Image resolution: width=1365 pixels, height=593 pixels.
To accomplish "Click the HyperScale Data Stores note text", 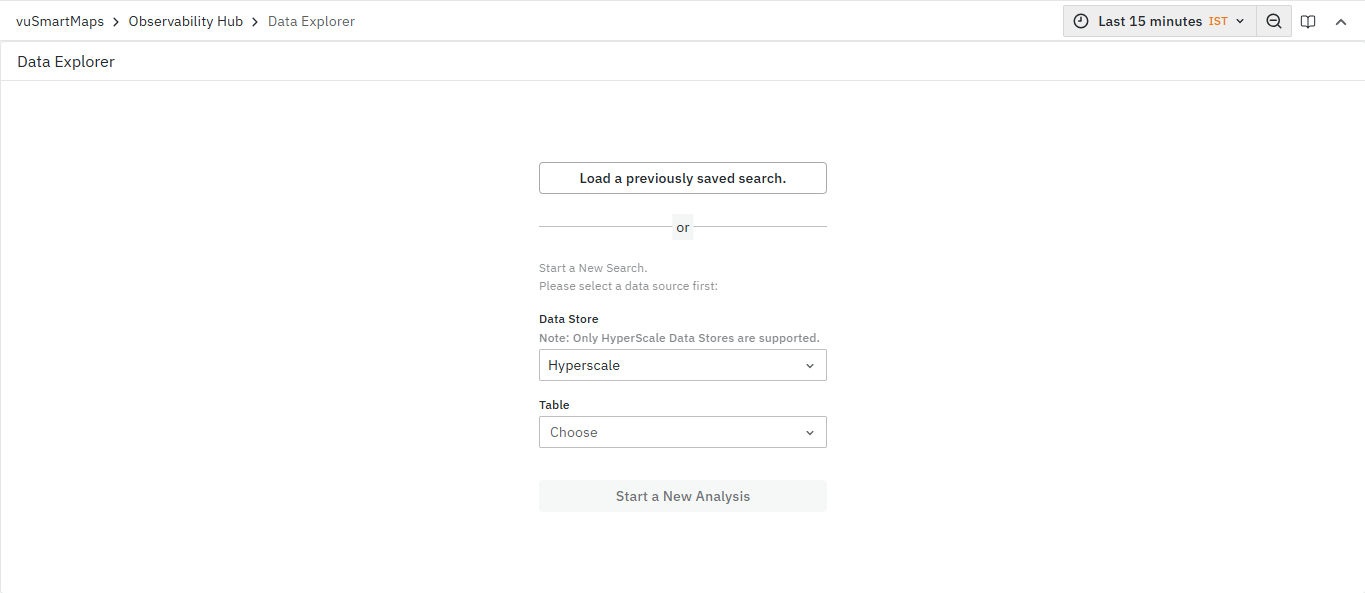I will (x=679, y=338).
